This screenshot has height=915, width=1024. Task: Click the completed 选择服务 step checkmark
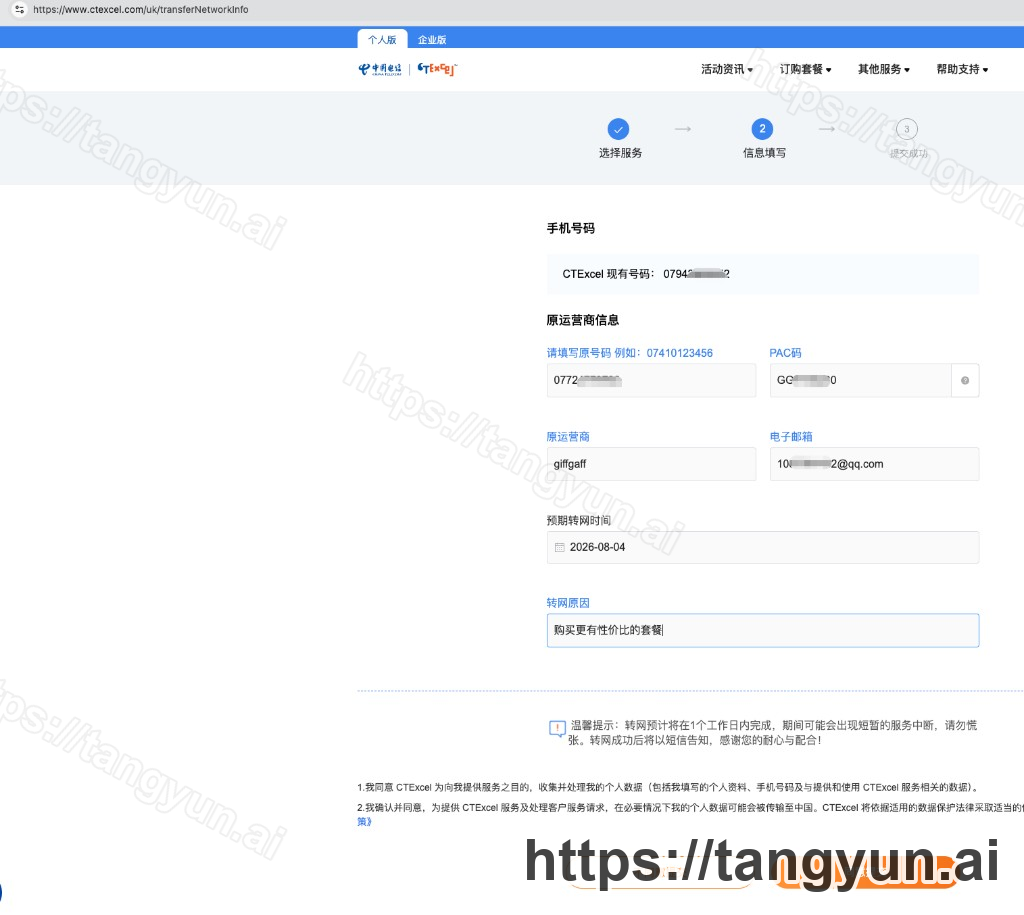(618, 129)
